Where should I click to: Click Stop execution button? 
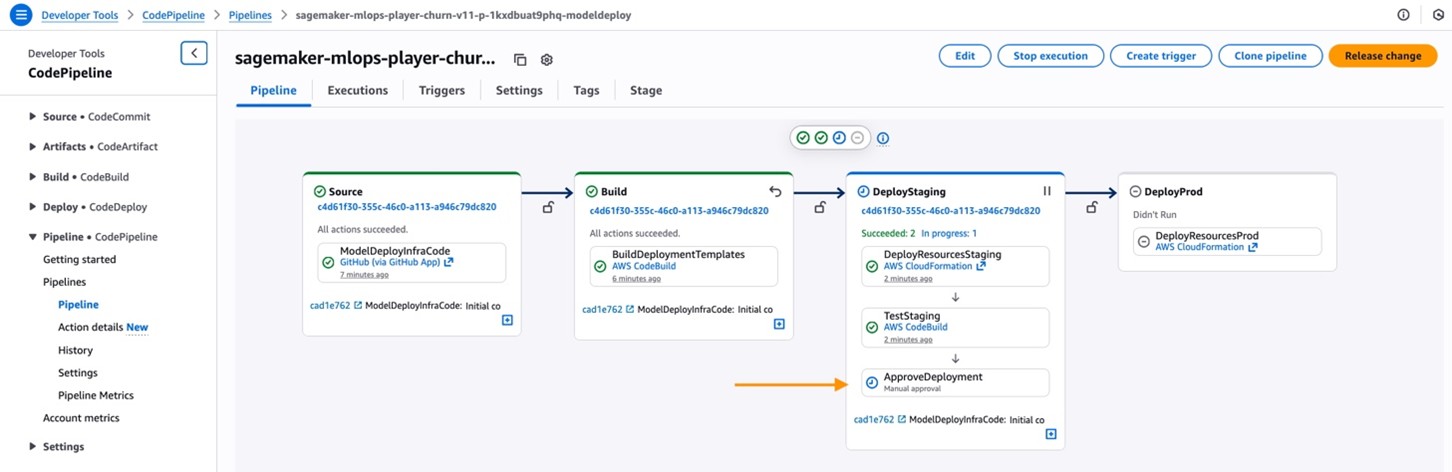pyautogui.click(x=1050, y=56)
